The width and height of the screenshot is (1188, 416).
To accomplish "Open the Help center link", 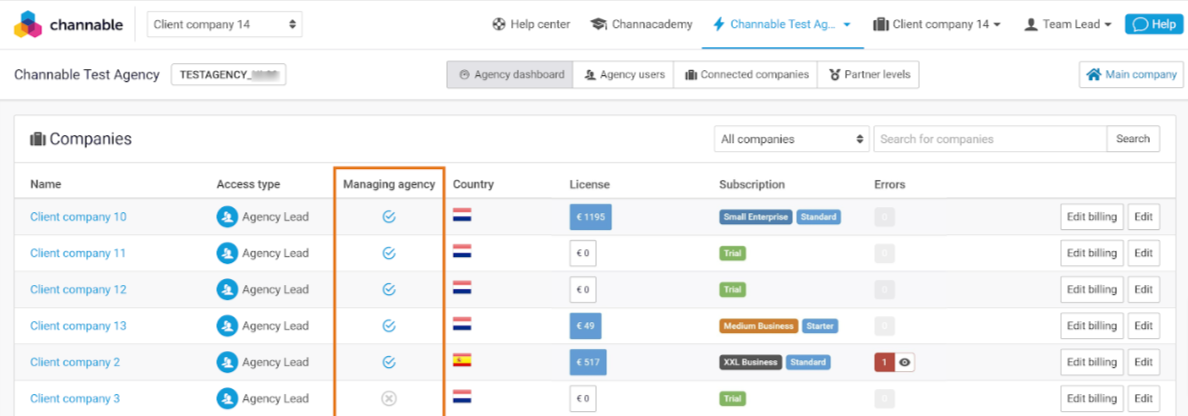I will pyautogui.click(x=531, y=24).
